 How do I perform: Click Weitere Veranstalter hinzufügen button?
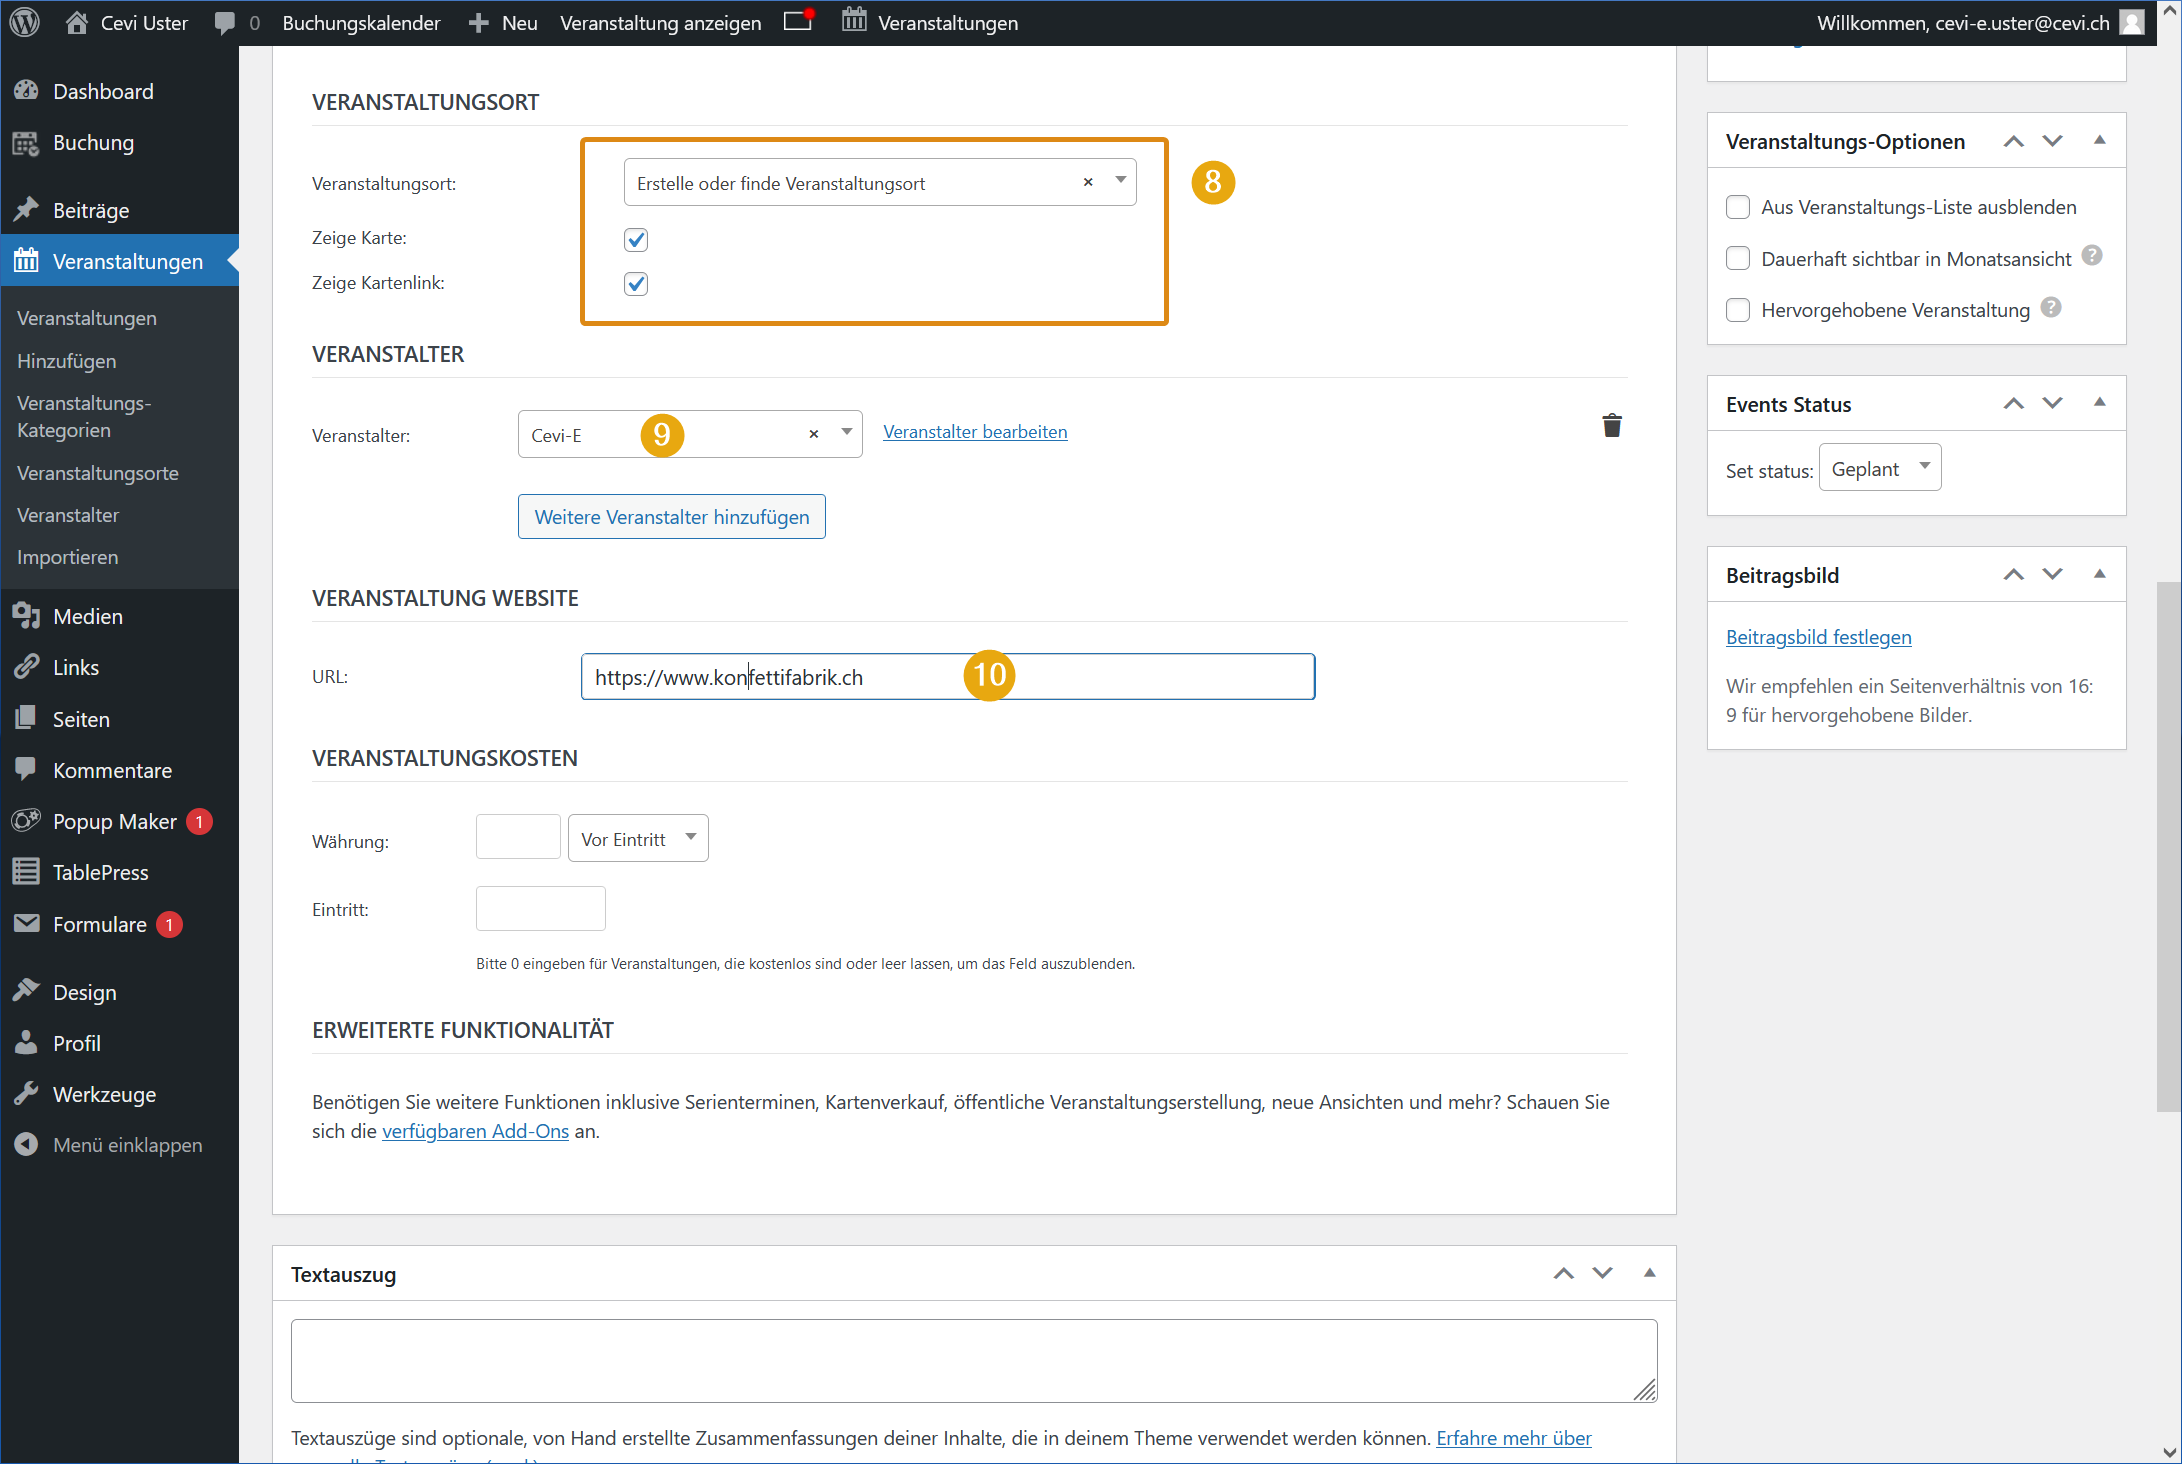[671, 517]
